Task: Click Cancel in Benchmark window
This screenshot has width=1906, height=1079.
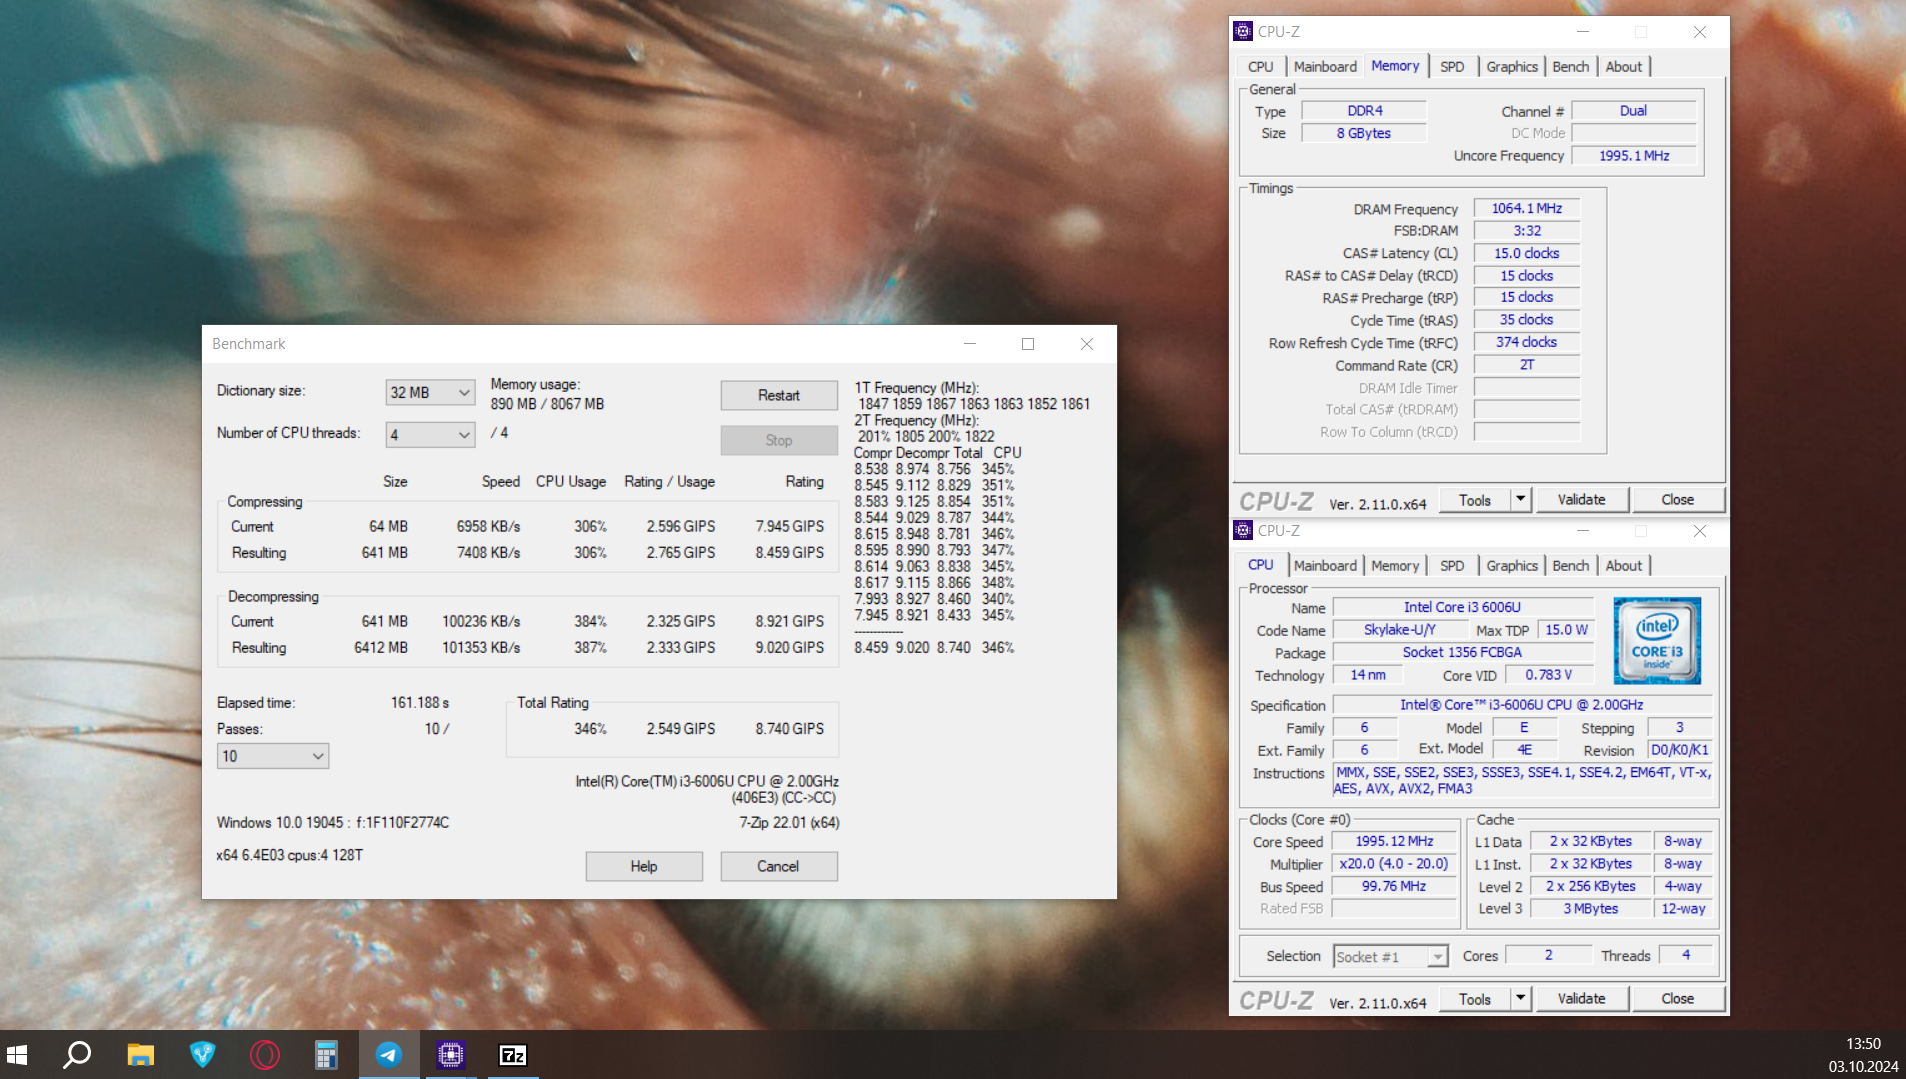Action: (x=779, y=866)
